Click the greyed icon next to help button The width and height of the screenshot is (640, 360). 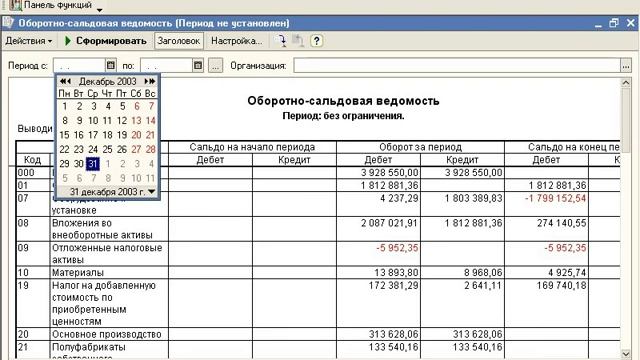pyautogui.click(x=298, y=40)
